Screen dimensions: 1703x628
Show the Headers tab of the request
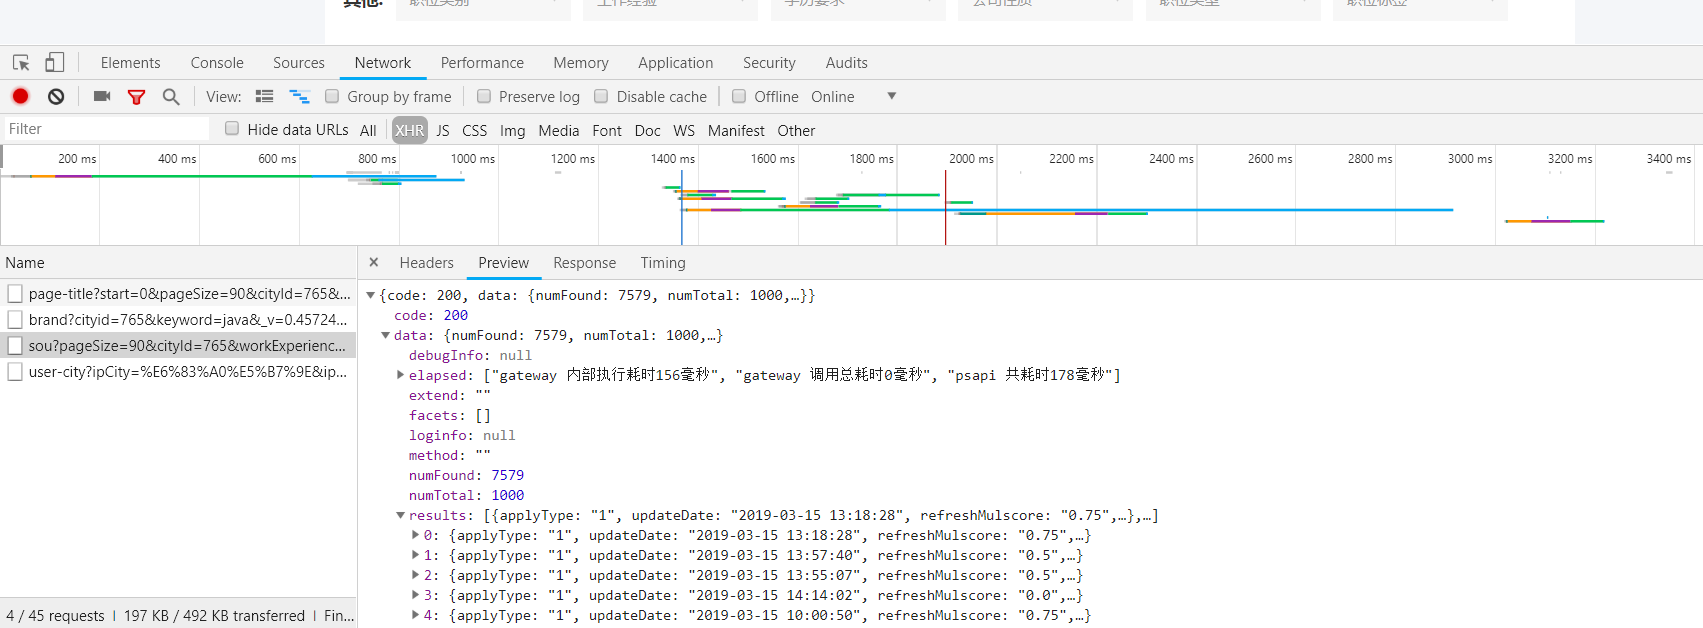pyautogui.click(x=427, y=263)
